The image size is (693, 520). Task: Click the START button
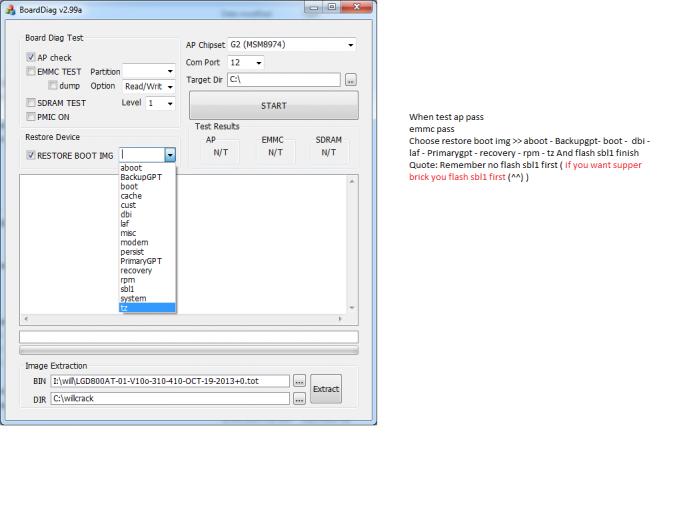(274, 106)
